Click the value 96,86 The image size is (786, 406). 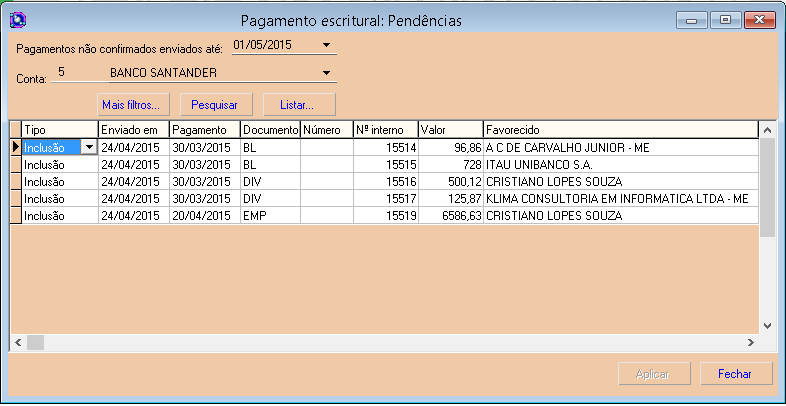pos(451,147)
